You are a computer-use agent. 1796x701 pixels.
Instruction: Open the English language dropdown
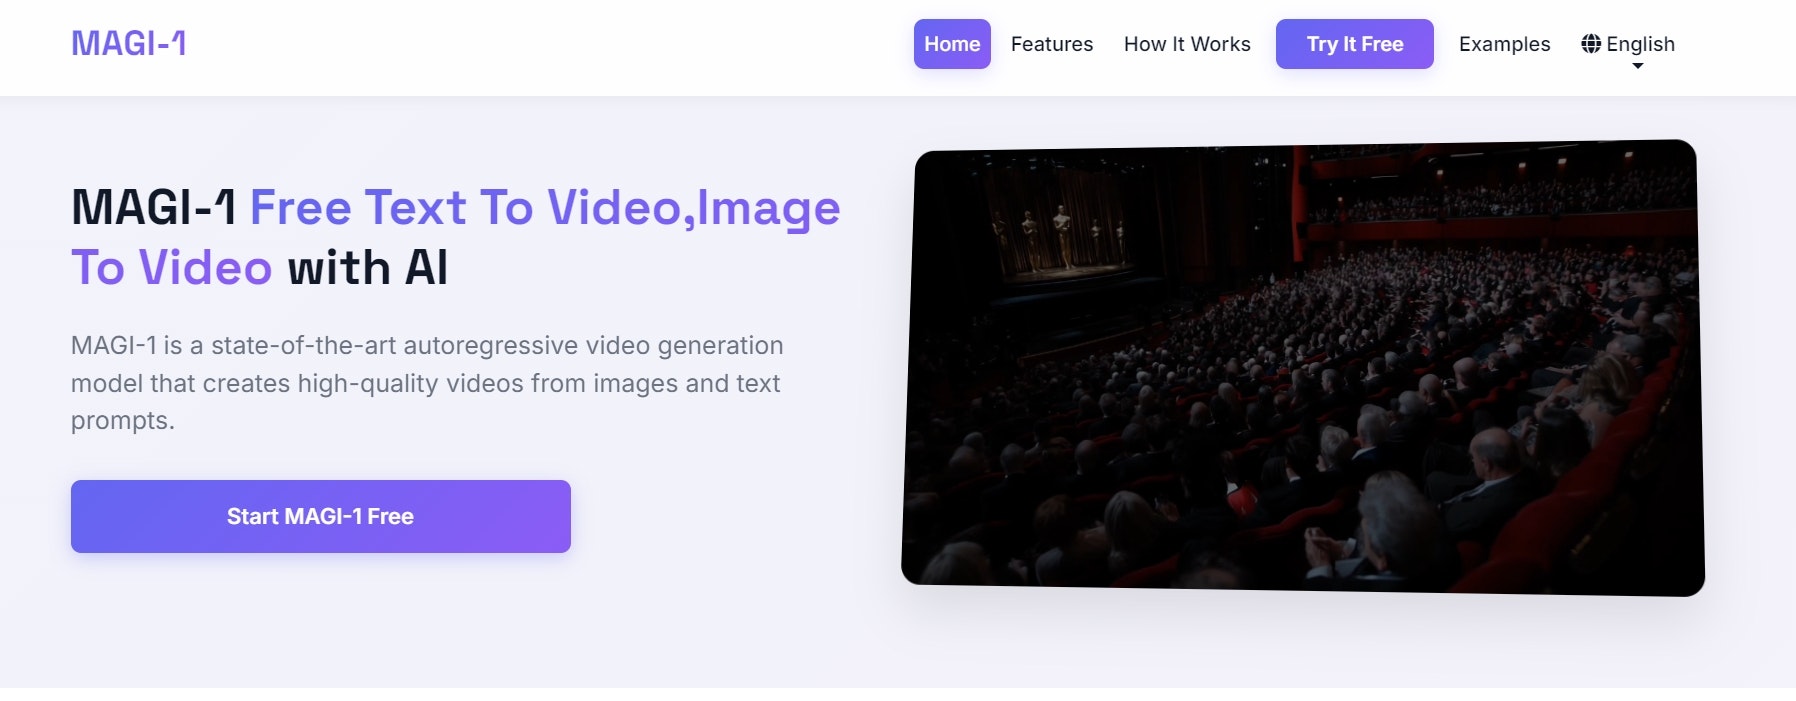[x=1628, y=46]
